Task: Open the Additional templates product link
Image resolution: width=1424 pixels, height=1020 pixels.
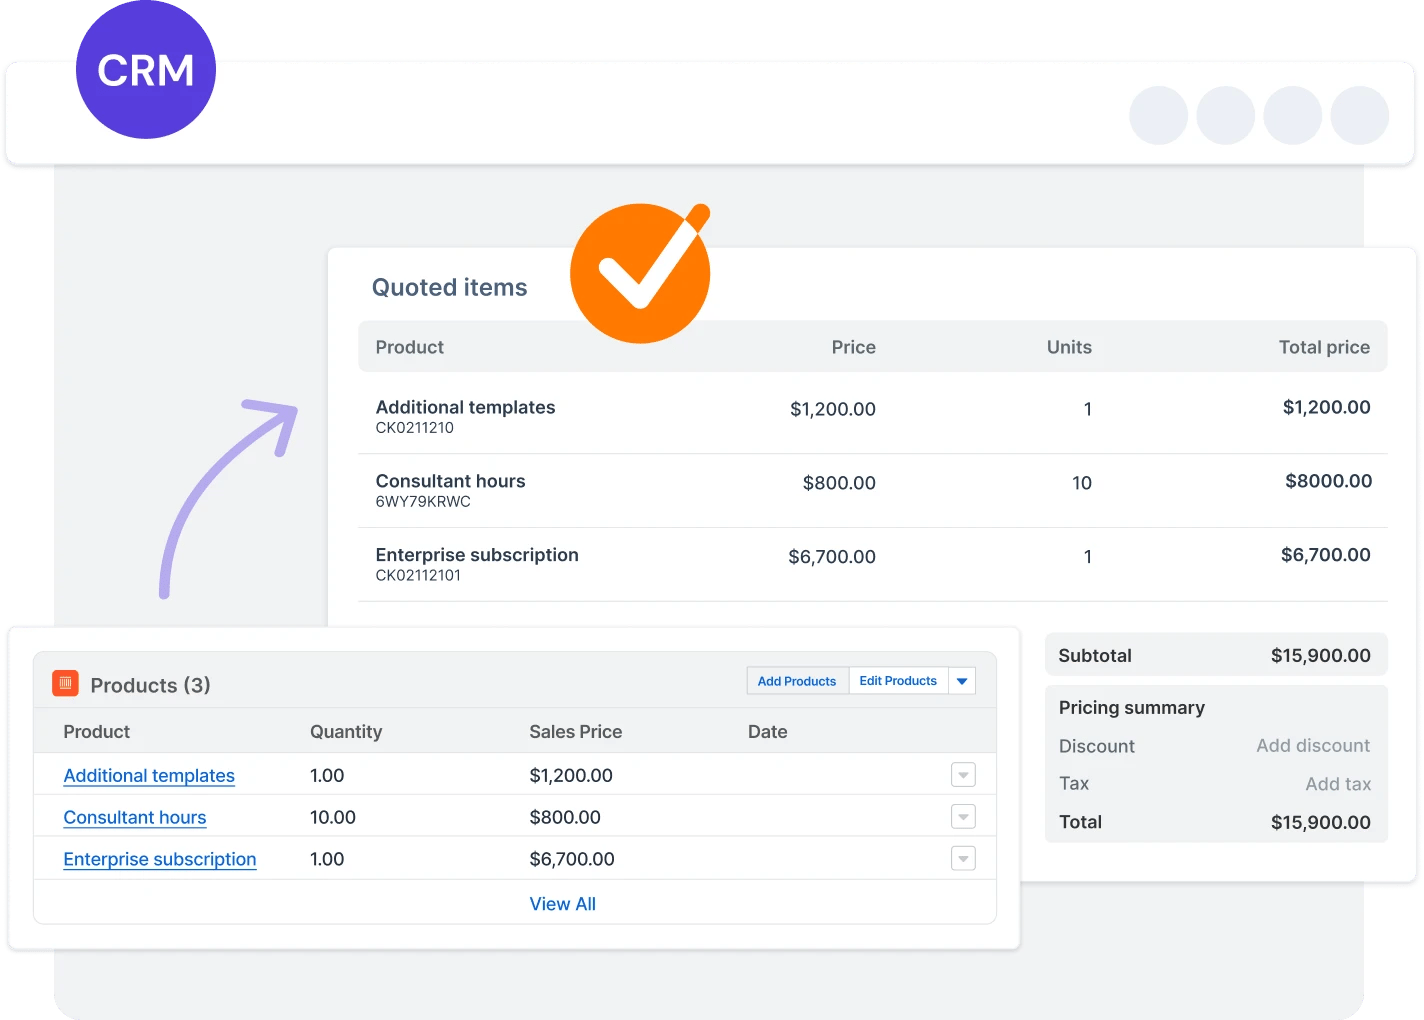Action: (x=149, y=776)
